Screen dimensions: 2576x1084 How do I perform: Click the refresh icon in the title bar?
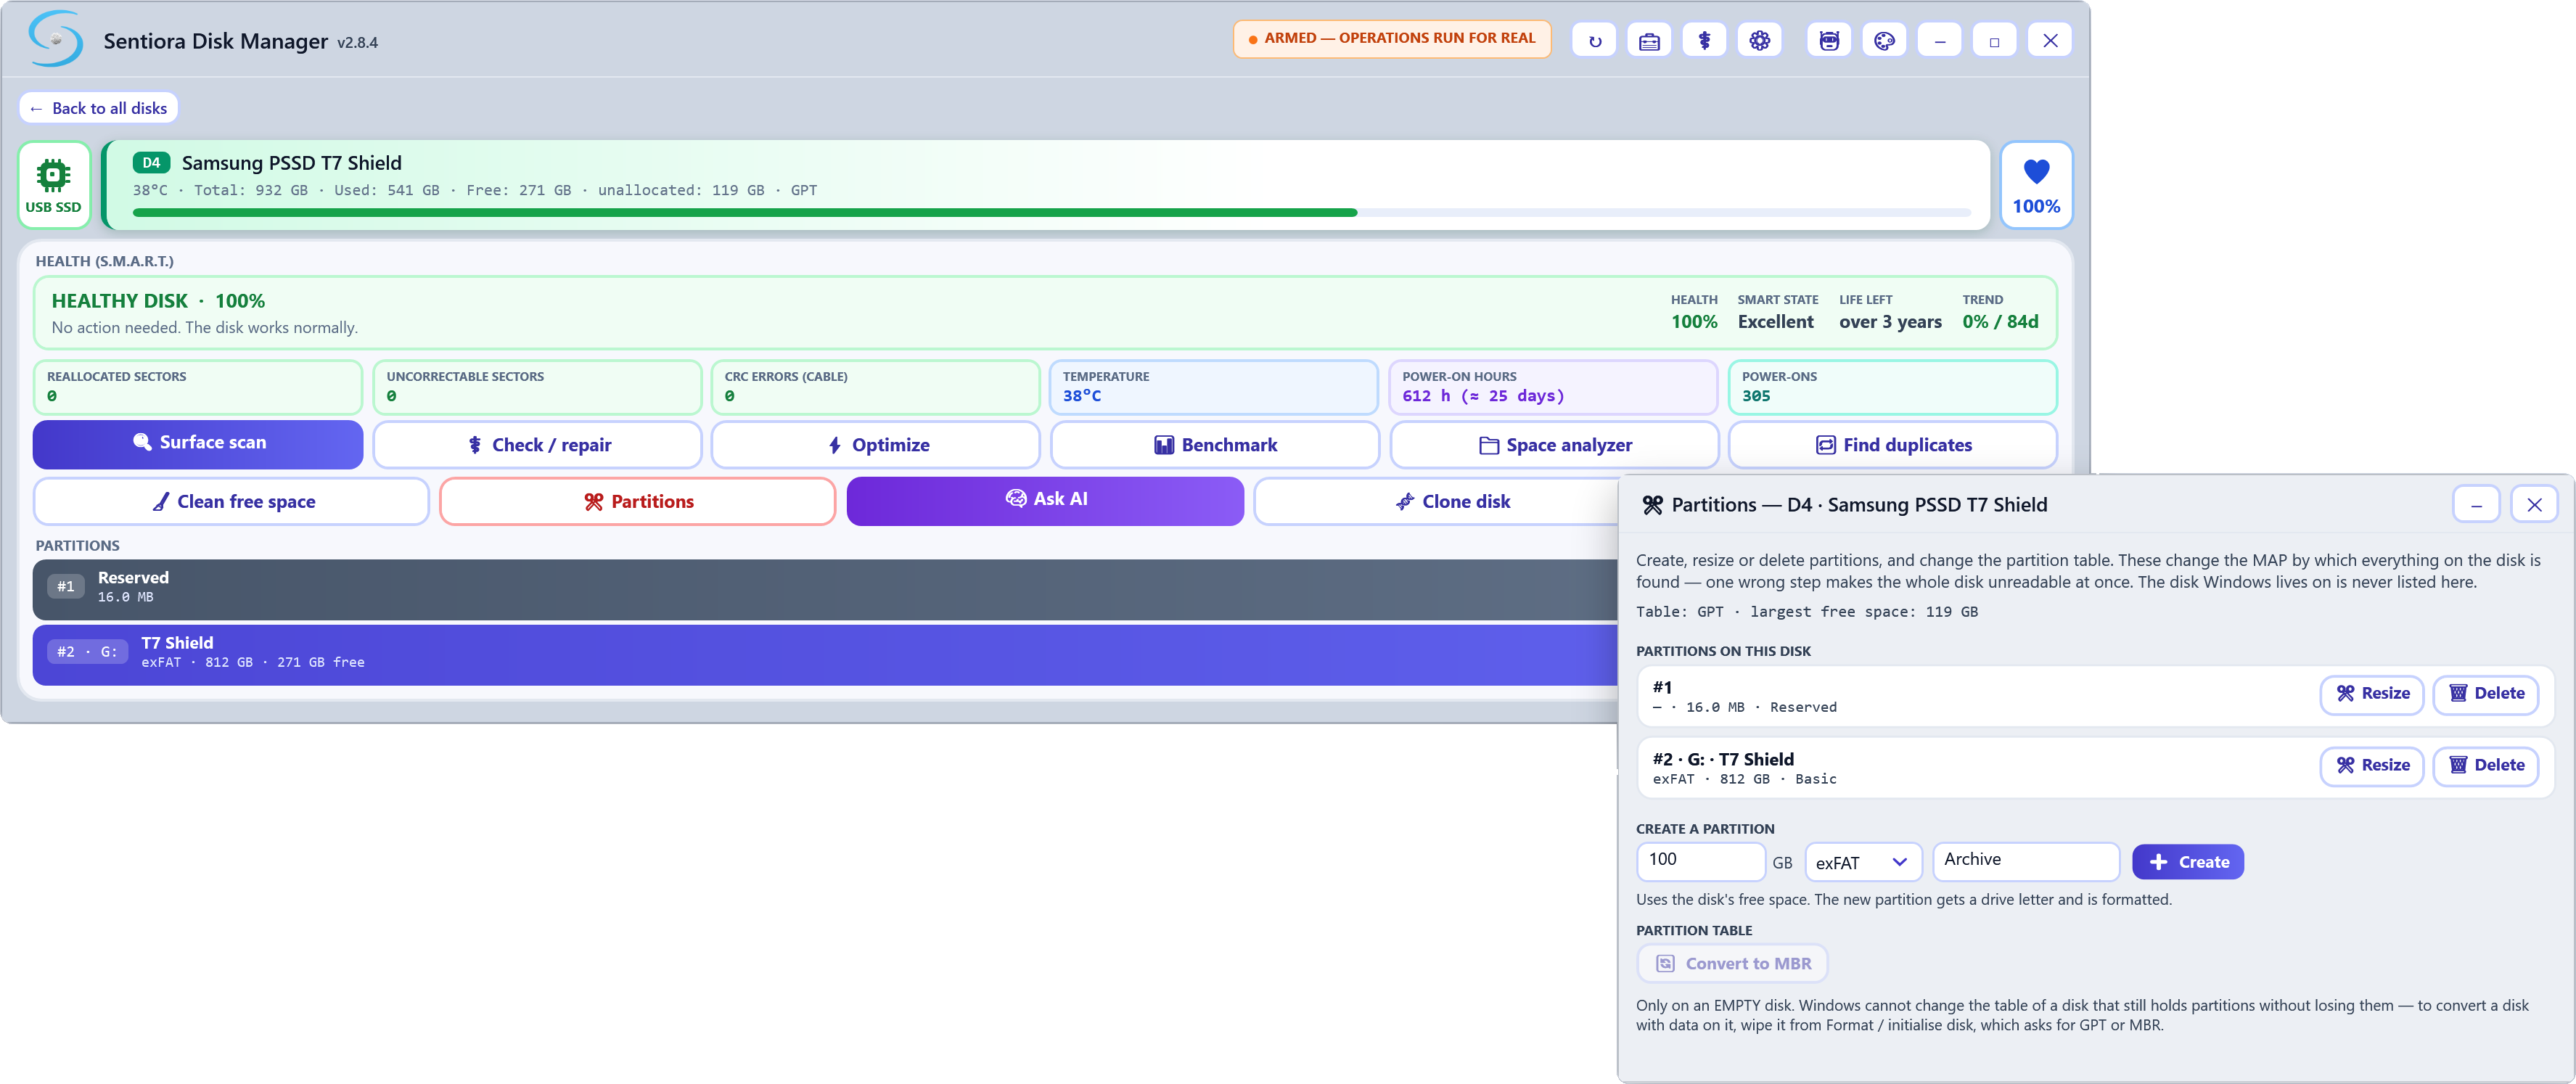[x=1594, y=41]
